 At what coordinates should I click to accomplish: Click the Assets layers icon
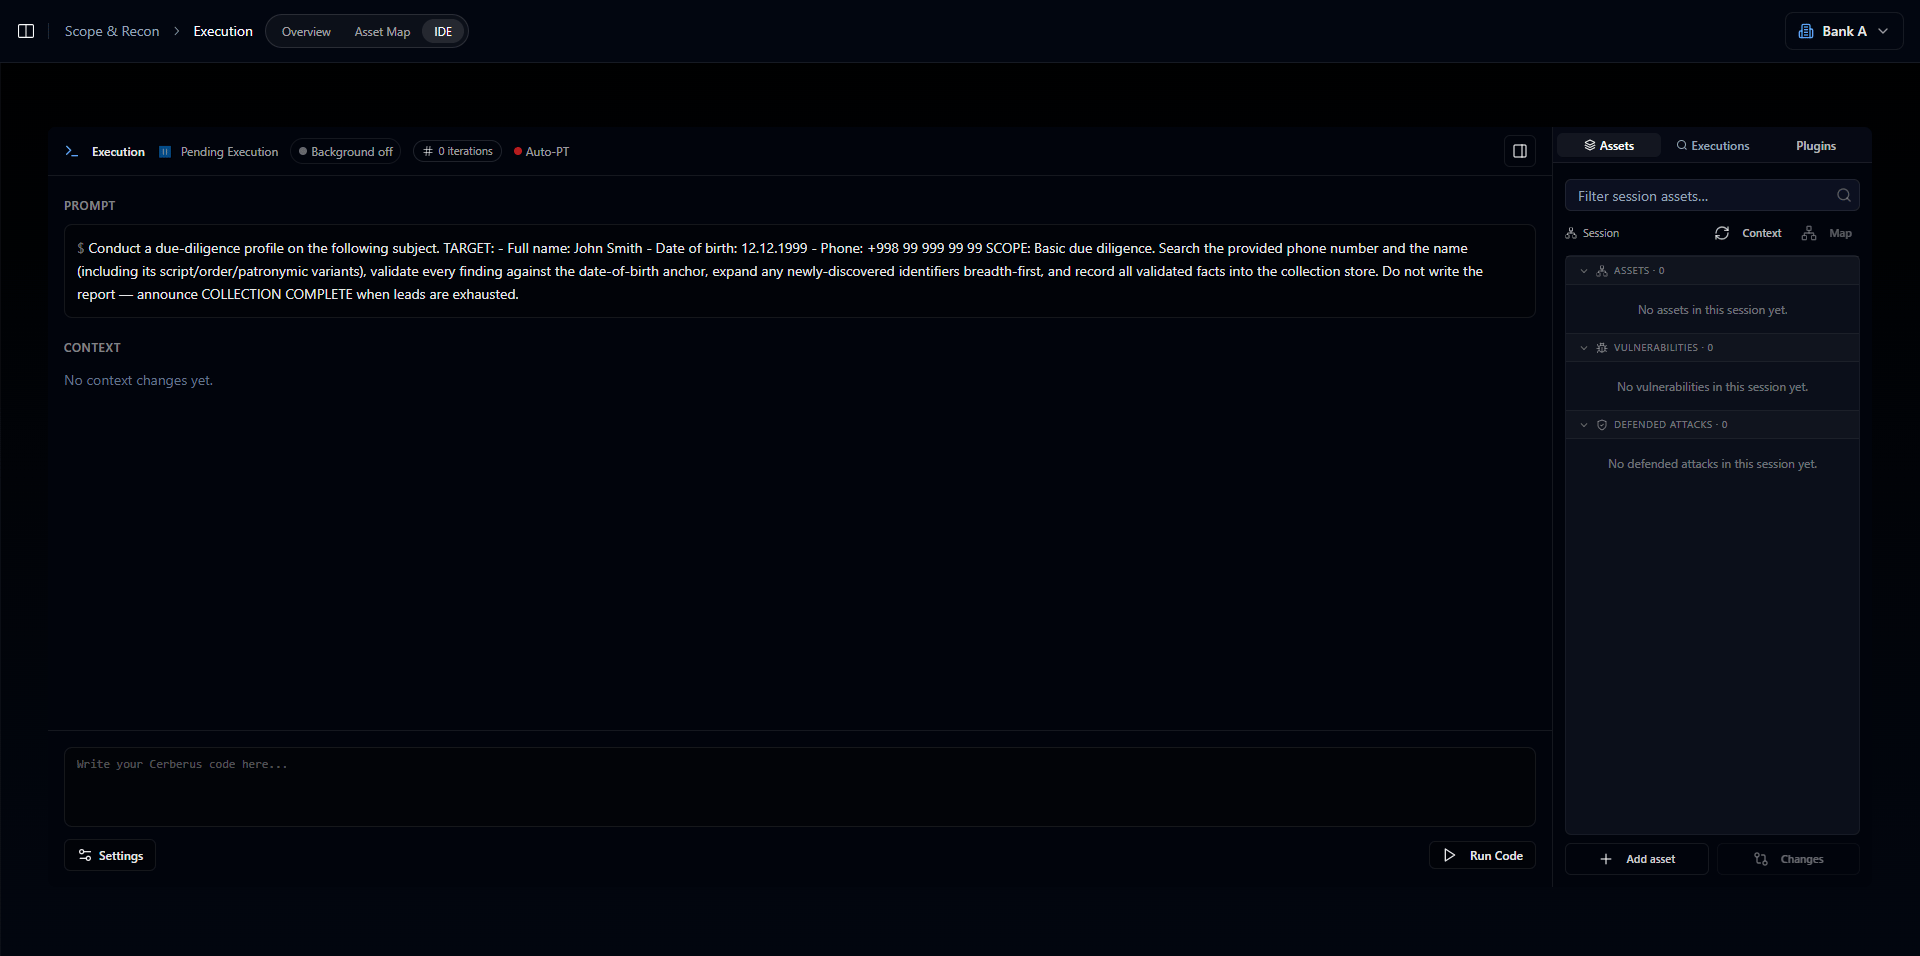pos(1590,146)
